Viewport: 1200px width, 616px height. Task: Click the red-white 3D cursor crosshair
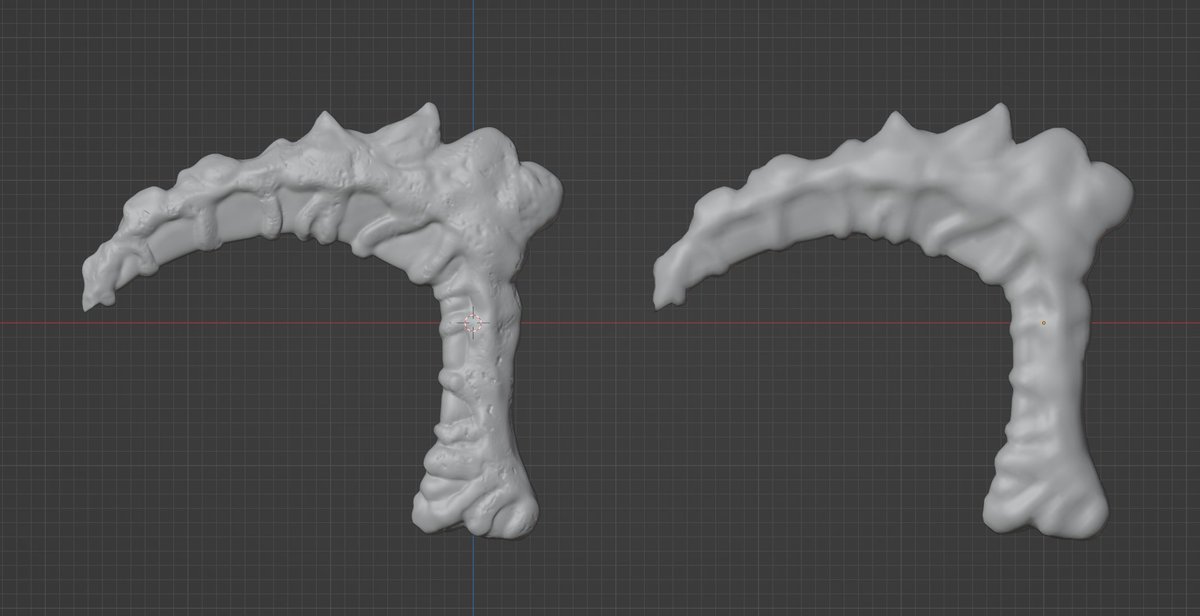[474, 323]
